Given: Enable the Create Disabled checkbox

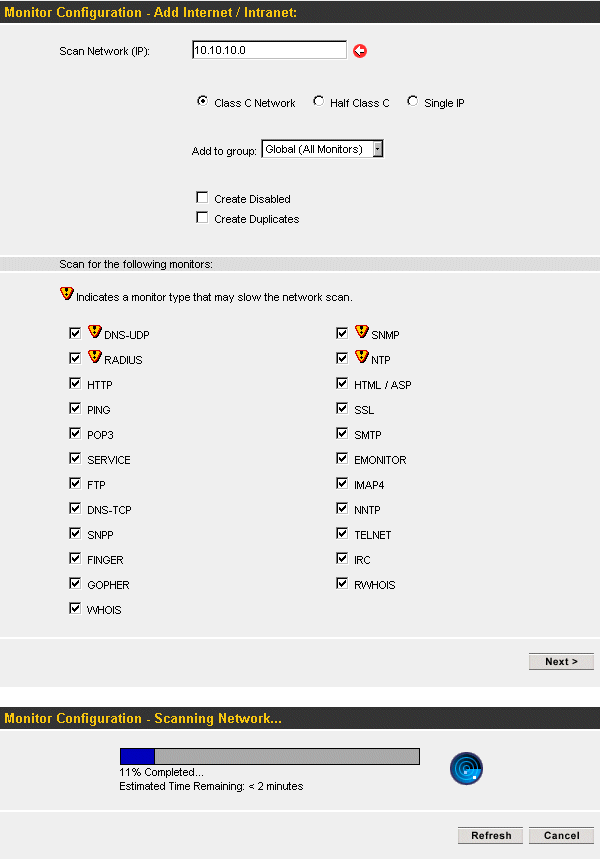Looking at the screenshot, I should [202, 197].
